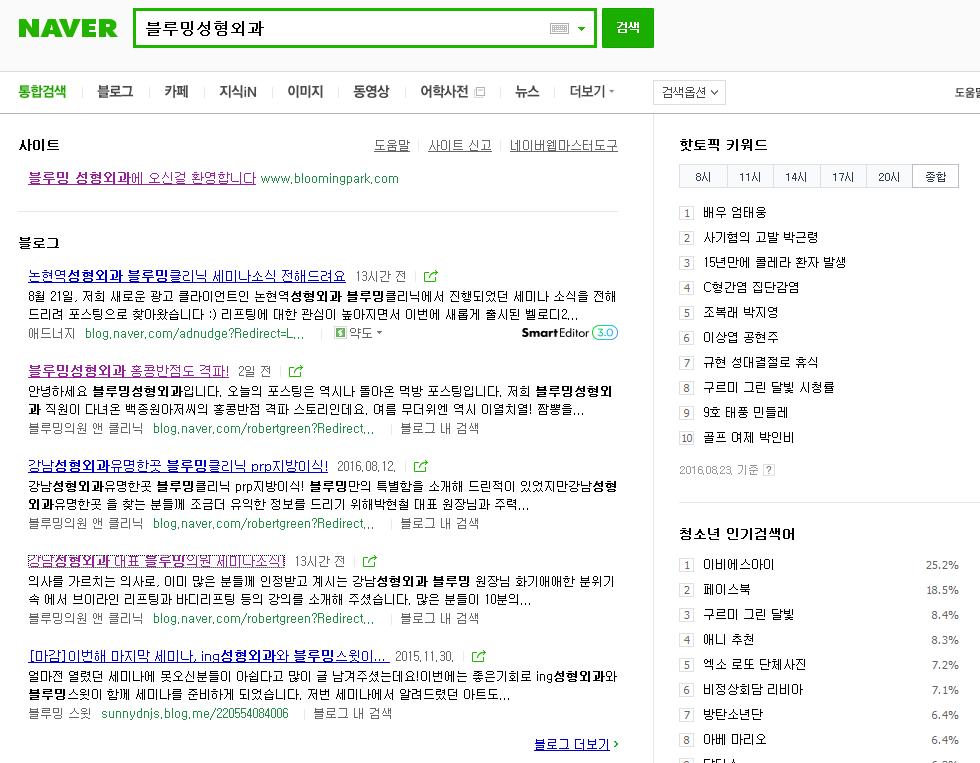Select the 17시 hot topic tab
This screenshot has width=980, height=763.
(842, 177)
